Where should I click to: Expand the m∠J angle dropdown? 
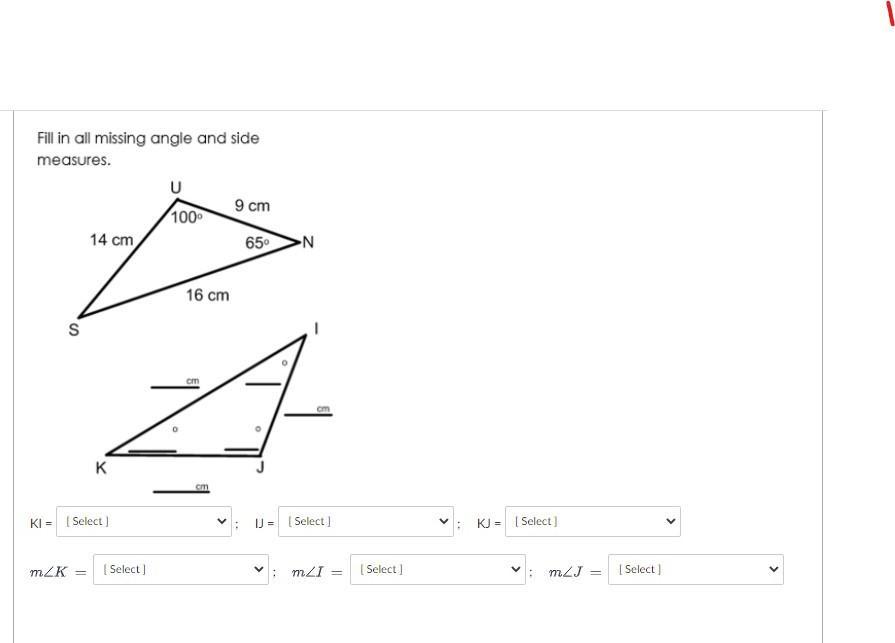click(696, 569)
